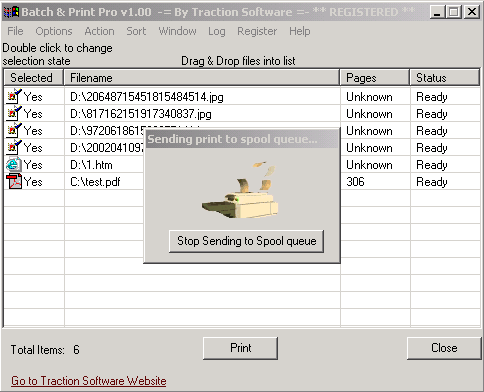Open the Go to Traction Software Website link
The width and height of the screenshot is (484, 392).
[89, 381]
